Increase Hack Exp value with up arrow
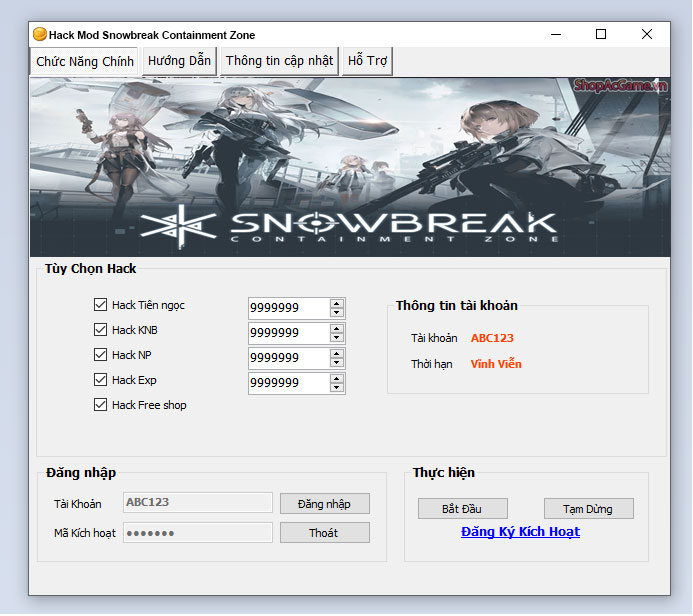 click(x=337, y=379)
